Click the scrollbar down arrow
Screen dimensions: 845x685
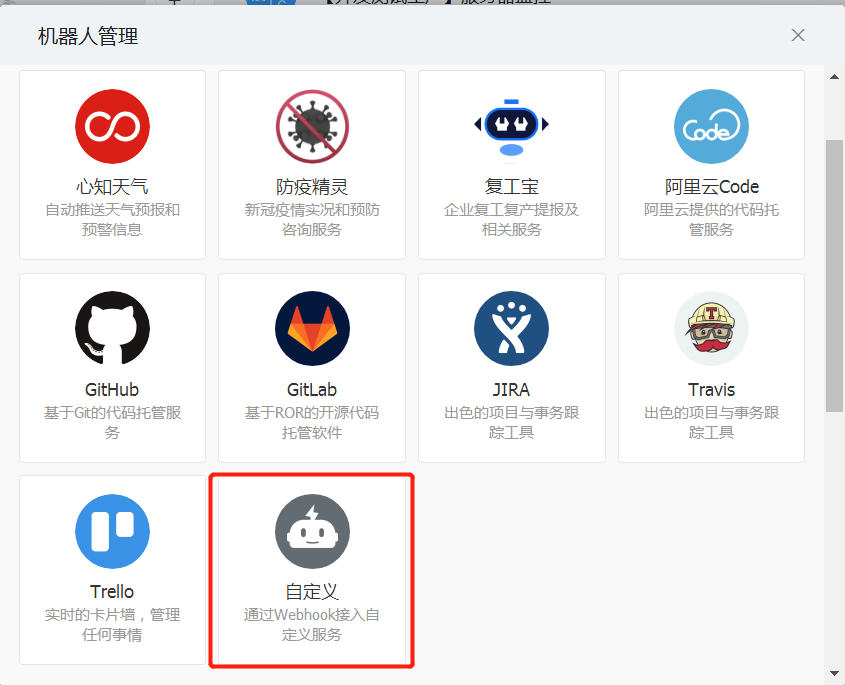pyautogui.click(x=834, y=673)
